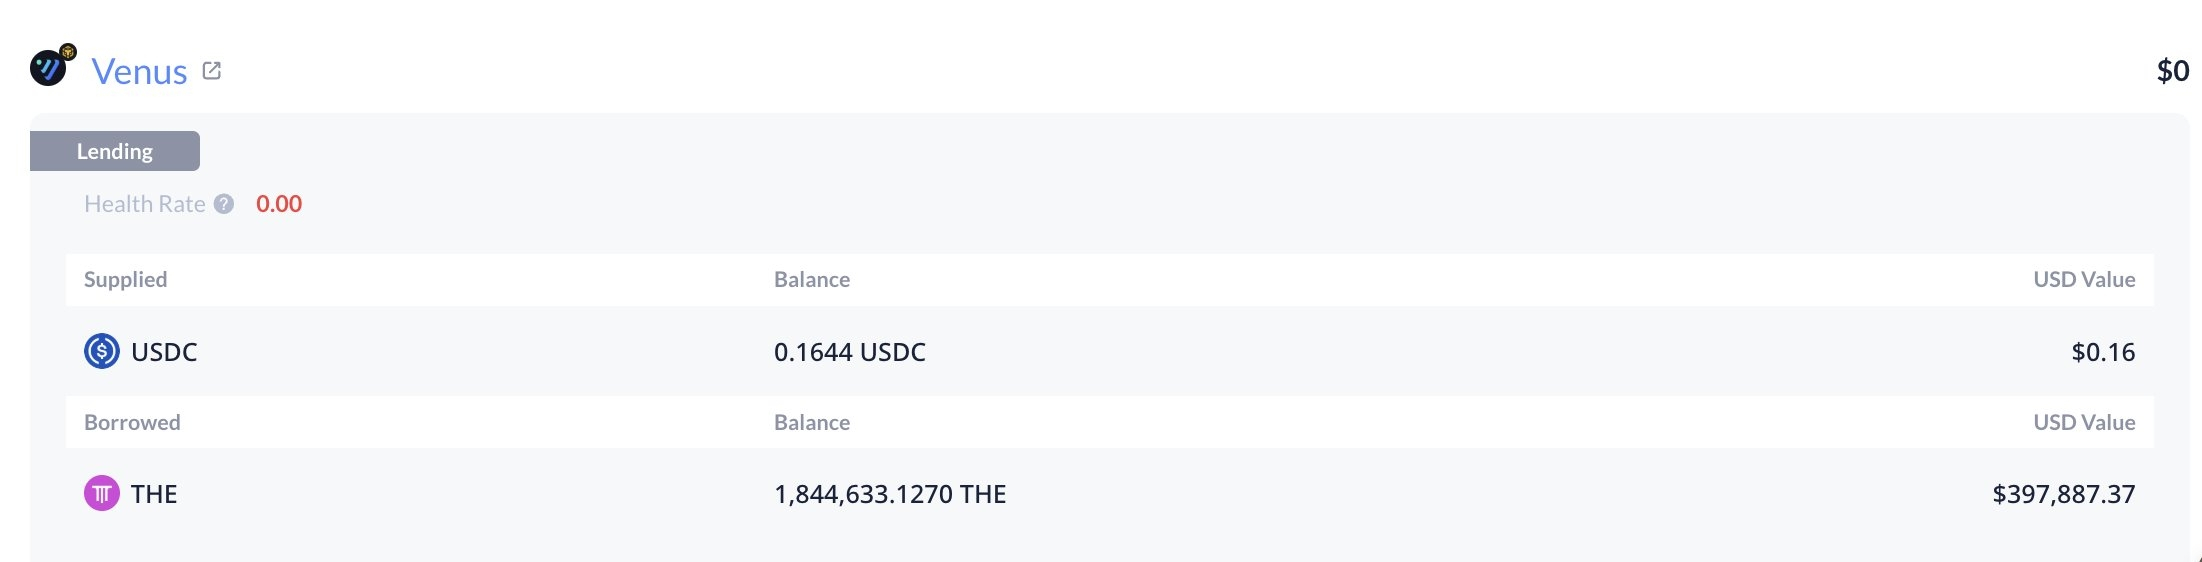
Task: Click the USD Value header in Borrowed section
Action: tap(2083, 423)
